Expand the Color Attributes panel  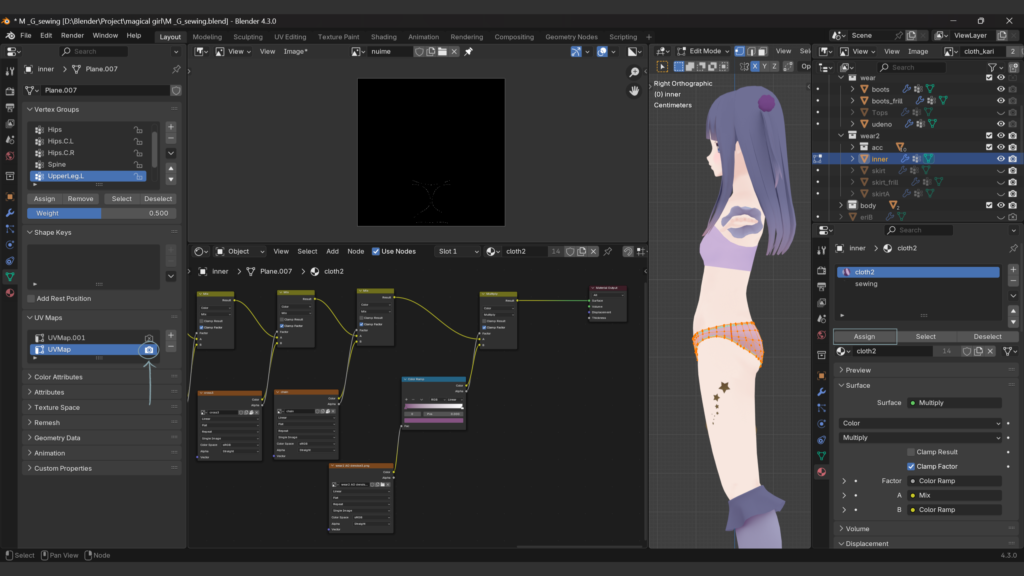58,377
